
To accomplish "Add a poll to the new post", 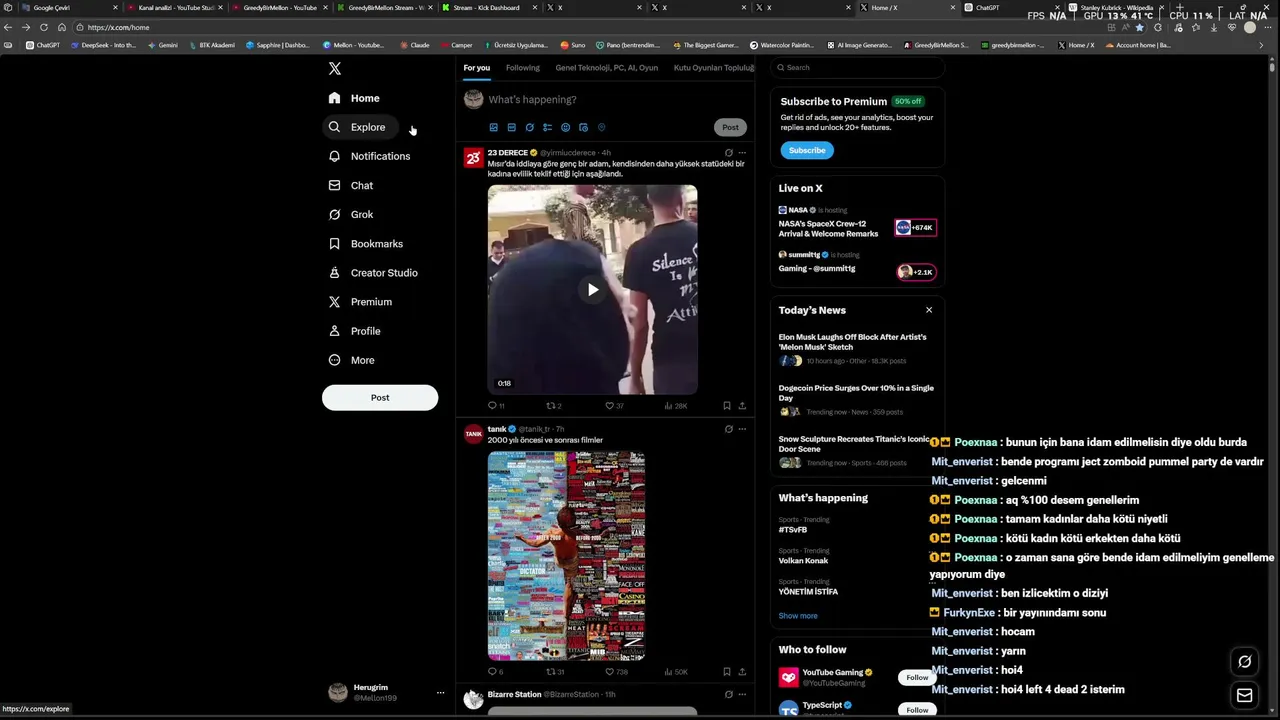I will pos(547,127).
